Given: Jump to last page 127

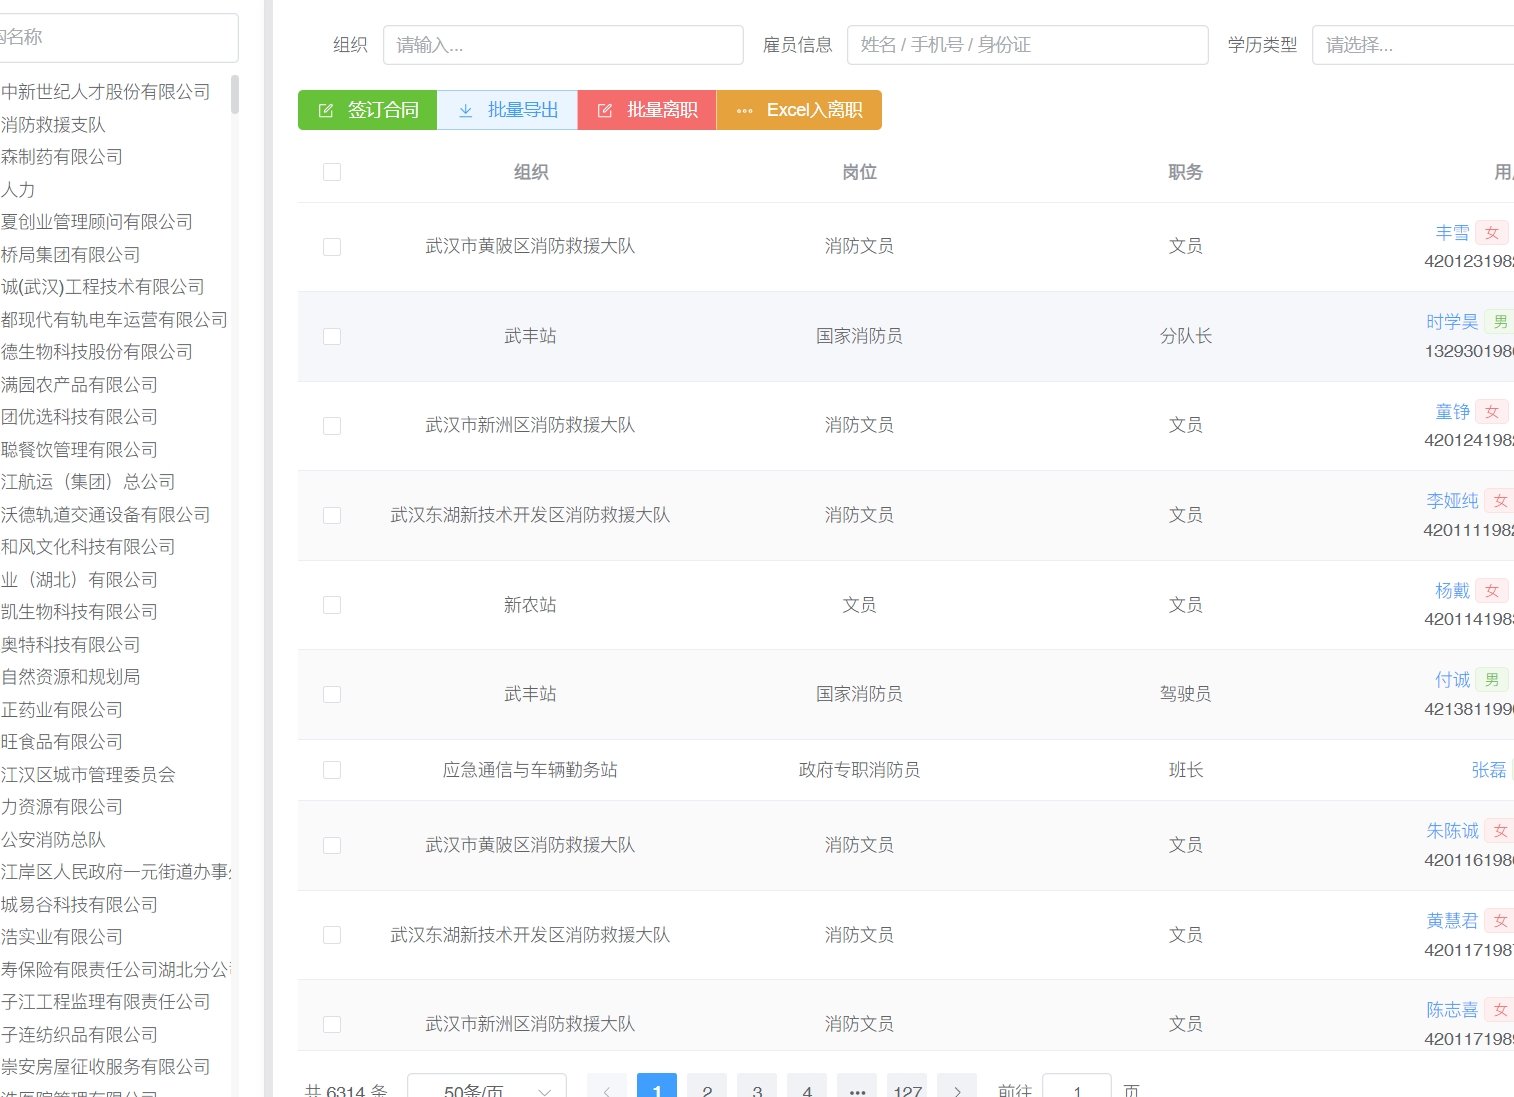Looking at the screenshot, I should coord(907,1089).
